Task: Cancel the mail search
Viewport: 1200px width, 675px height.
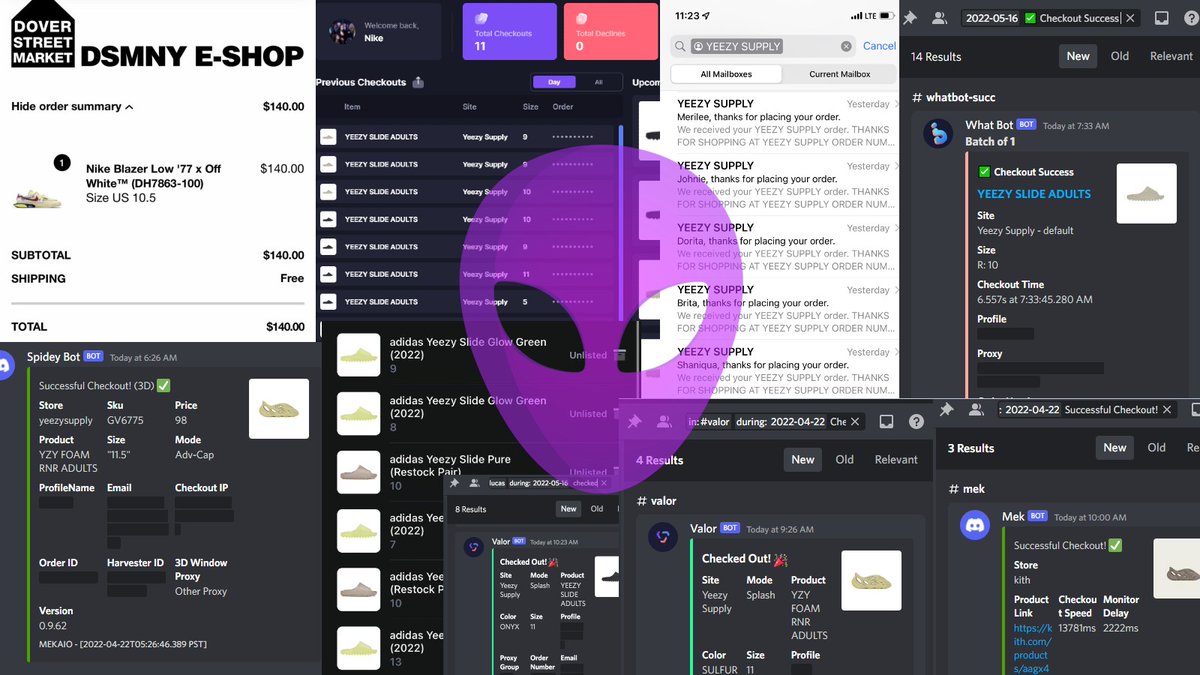Action: [x=880, y=46]
